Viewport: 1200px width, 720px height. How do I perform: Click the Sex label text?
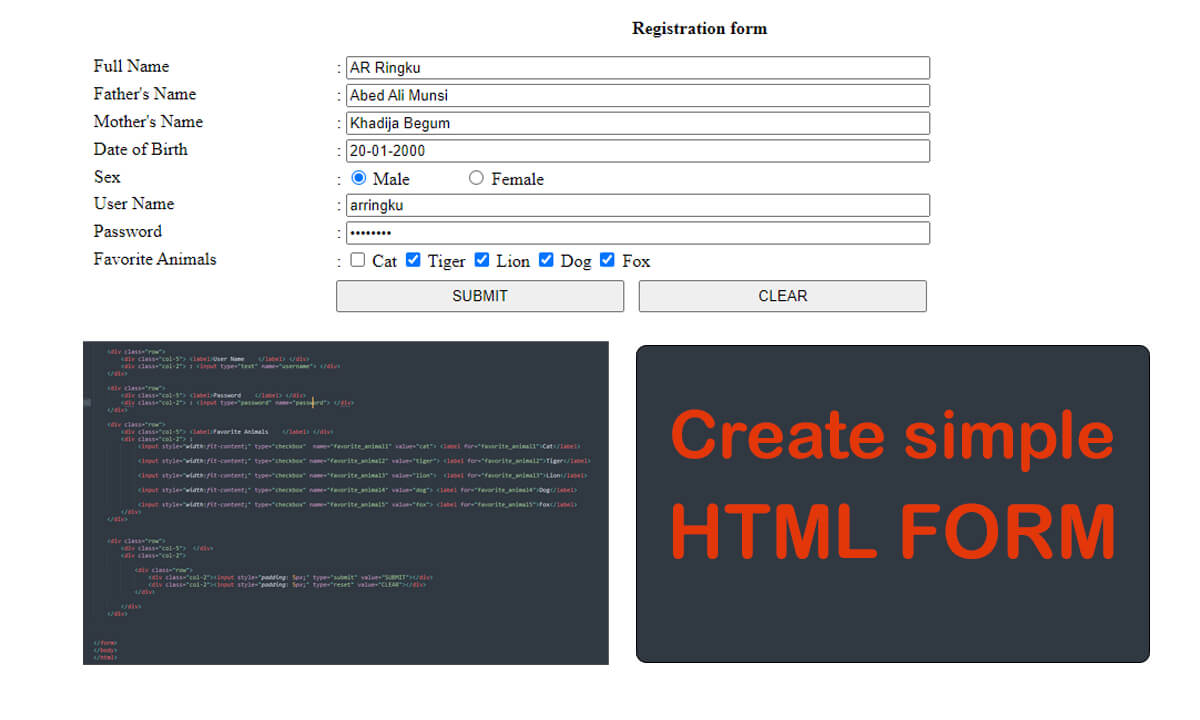pos(107,177)
